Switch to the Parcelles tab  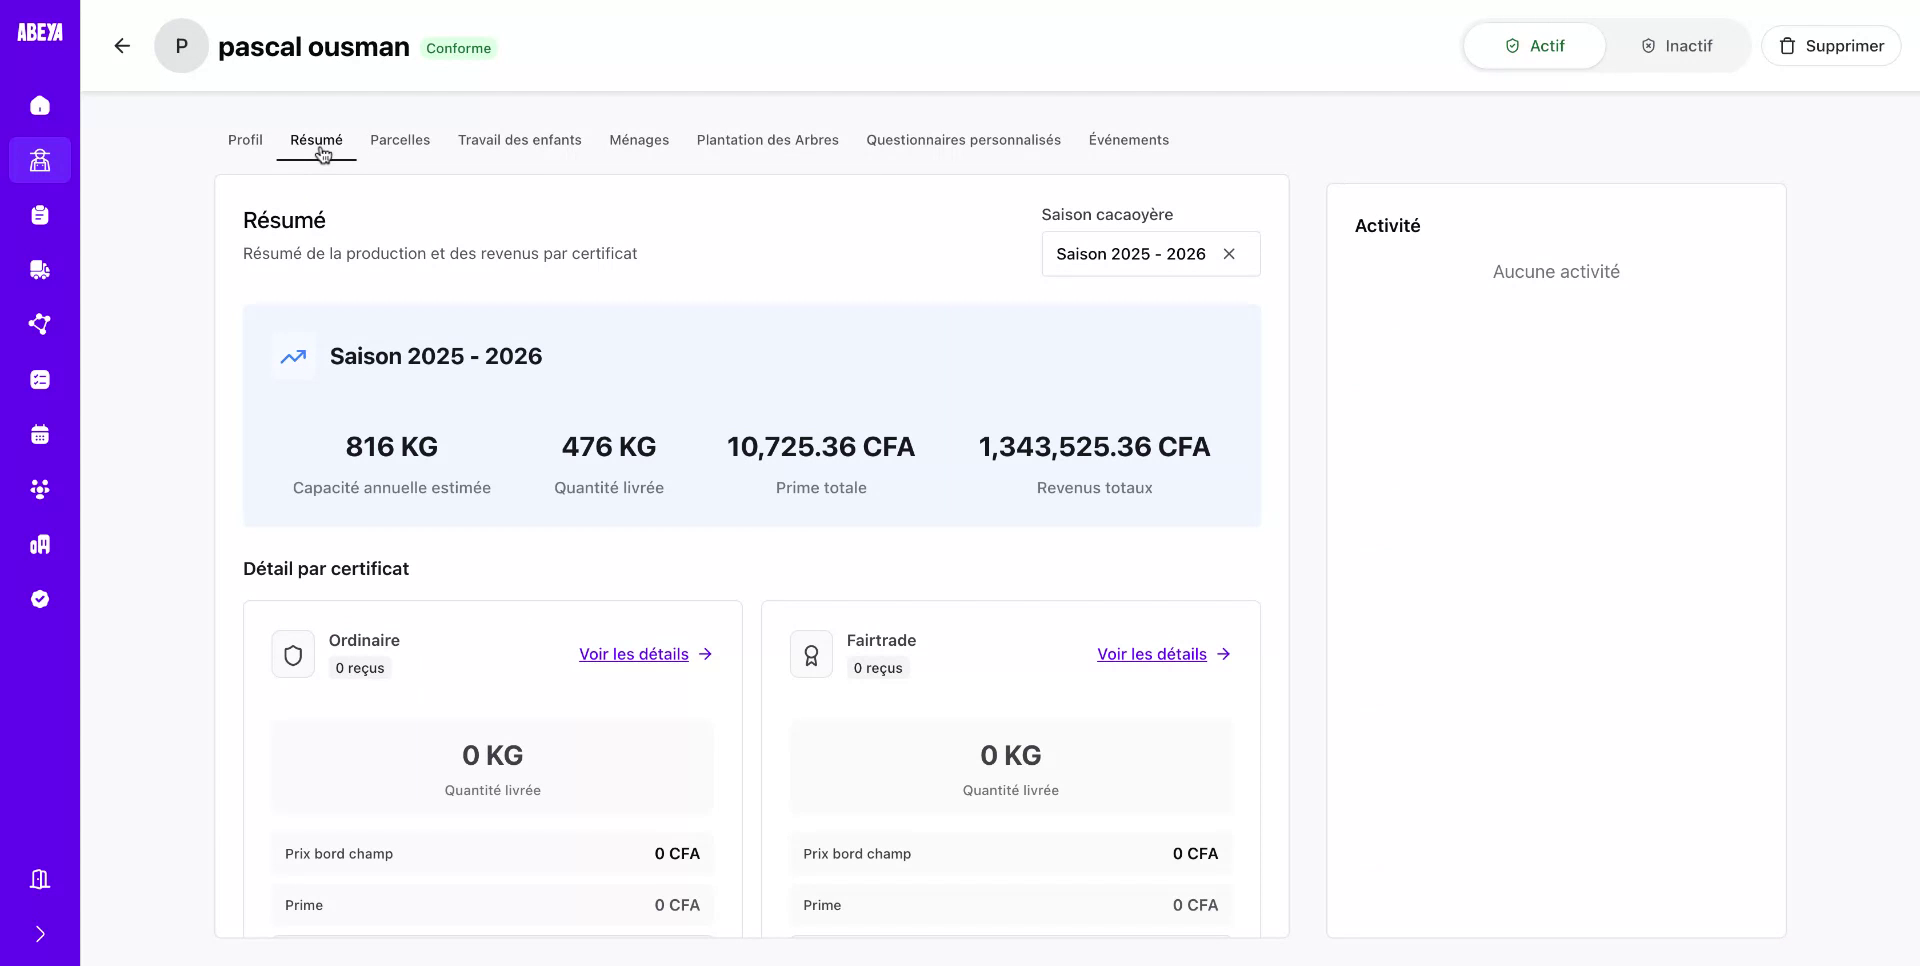(400, 140)
